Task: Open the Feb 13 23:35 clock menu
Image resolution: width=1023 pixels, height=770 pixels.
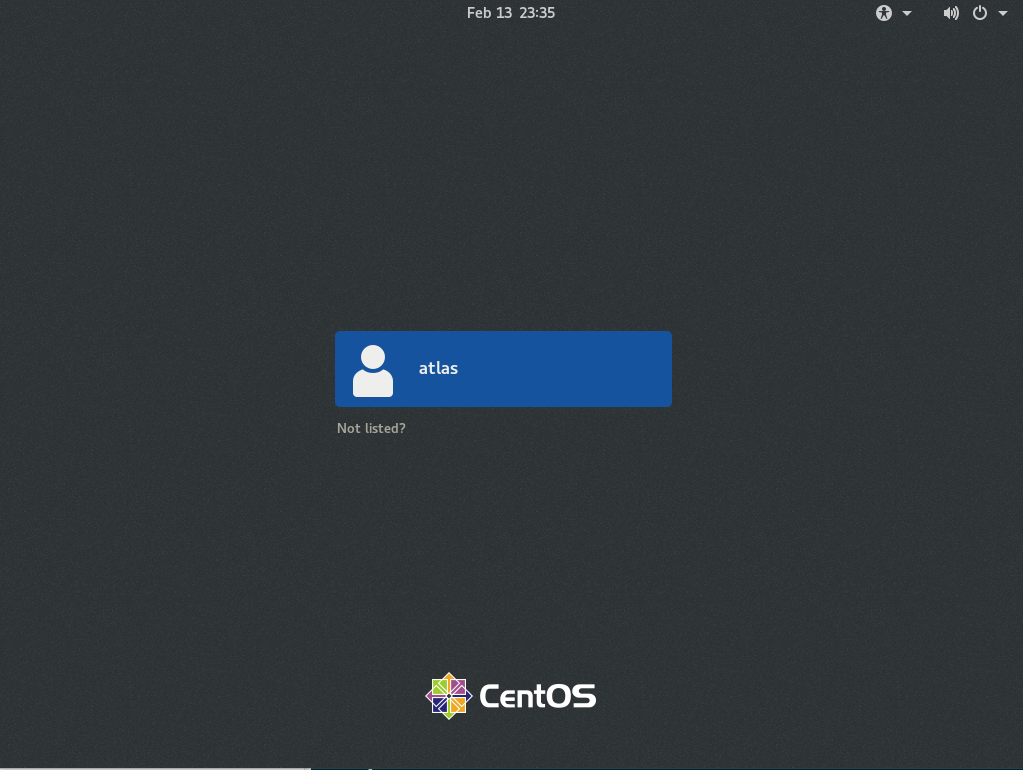Action: point(511,13)
